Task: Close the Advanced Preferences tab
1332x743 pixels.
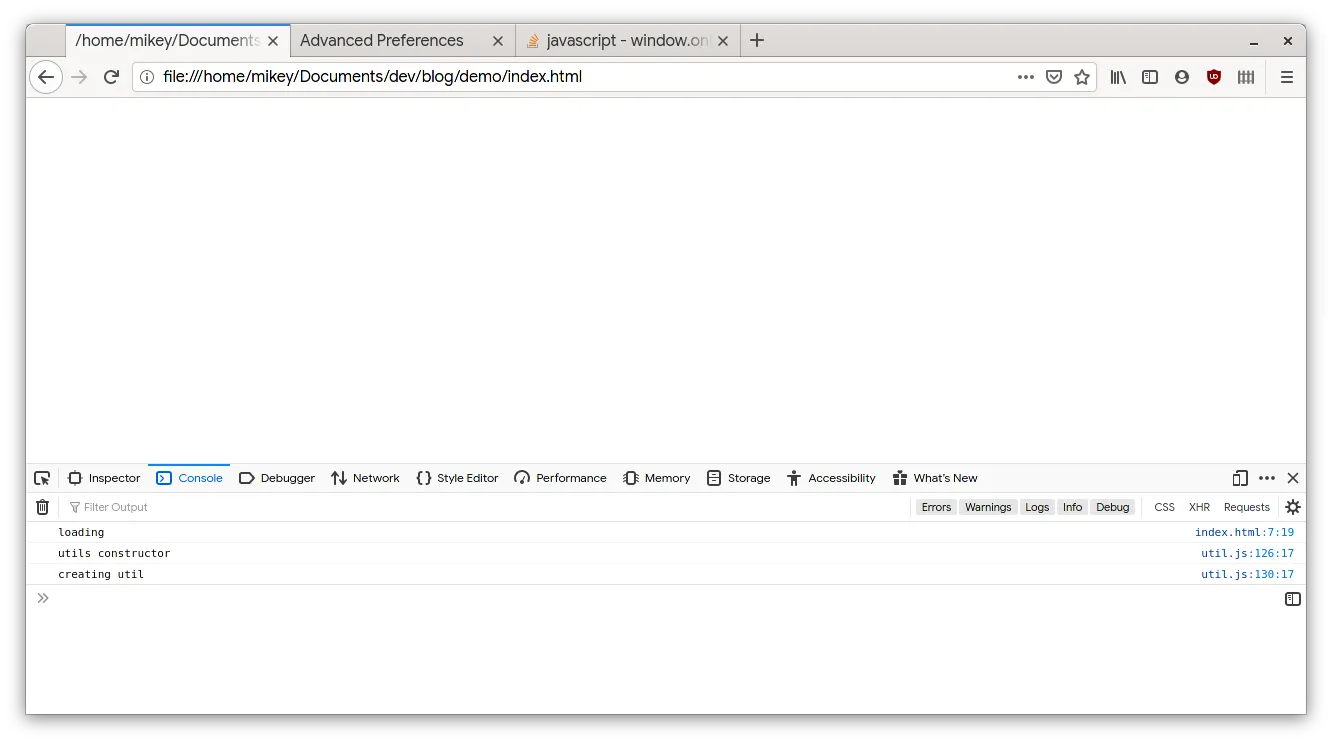Action: pos(498,41)
